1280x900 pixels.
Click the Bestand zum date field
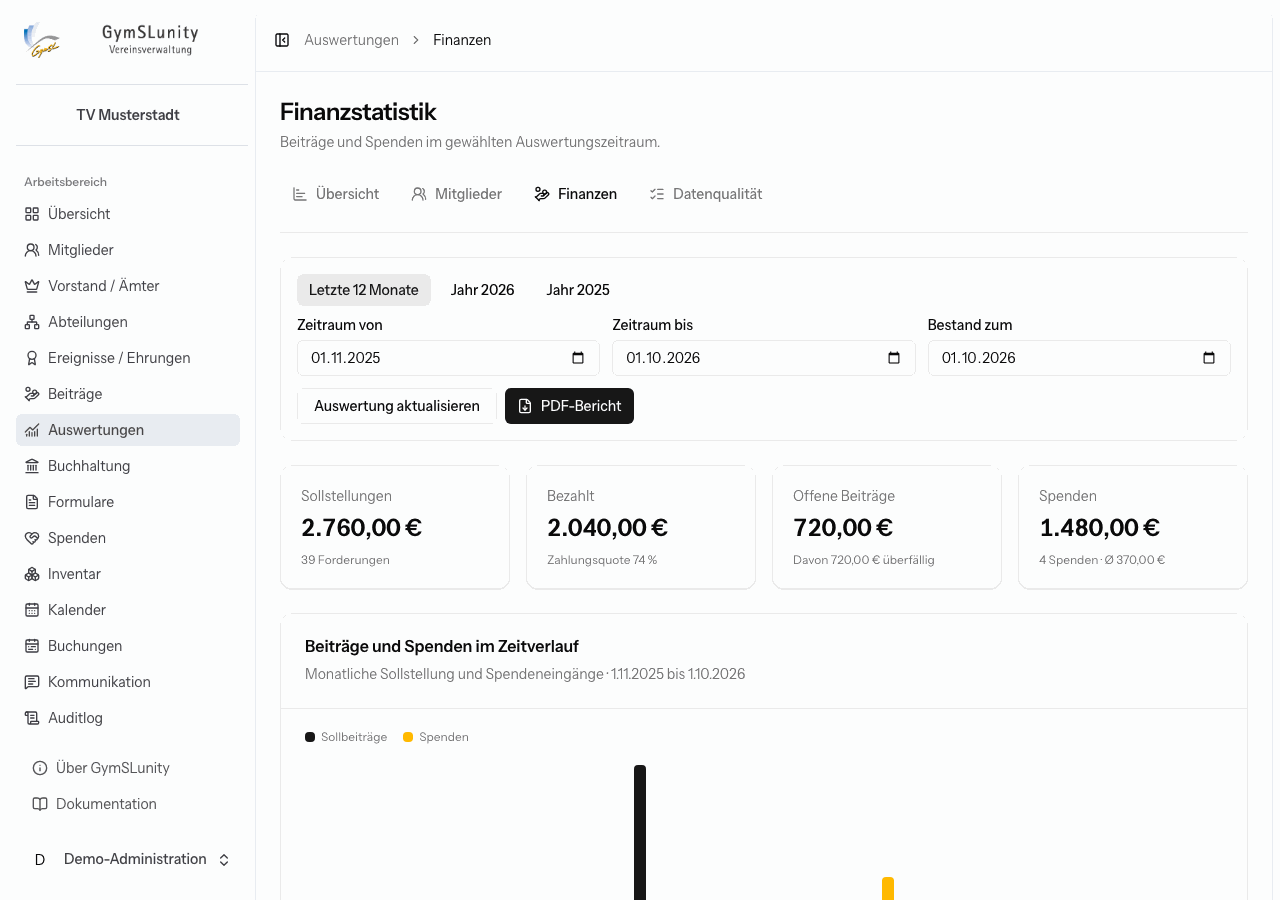[x=1079, y=358]
